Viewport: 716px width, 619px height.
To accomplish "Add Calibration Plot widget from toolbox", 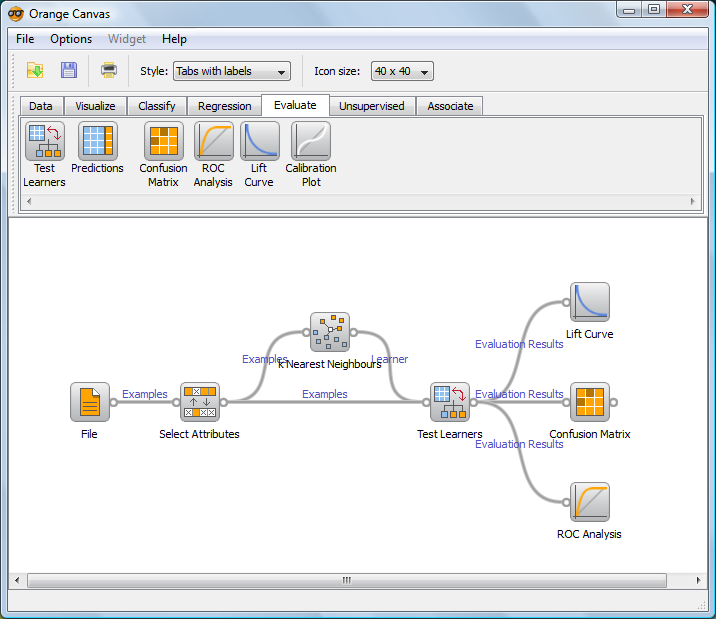I will point(311,141).
